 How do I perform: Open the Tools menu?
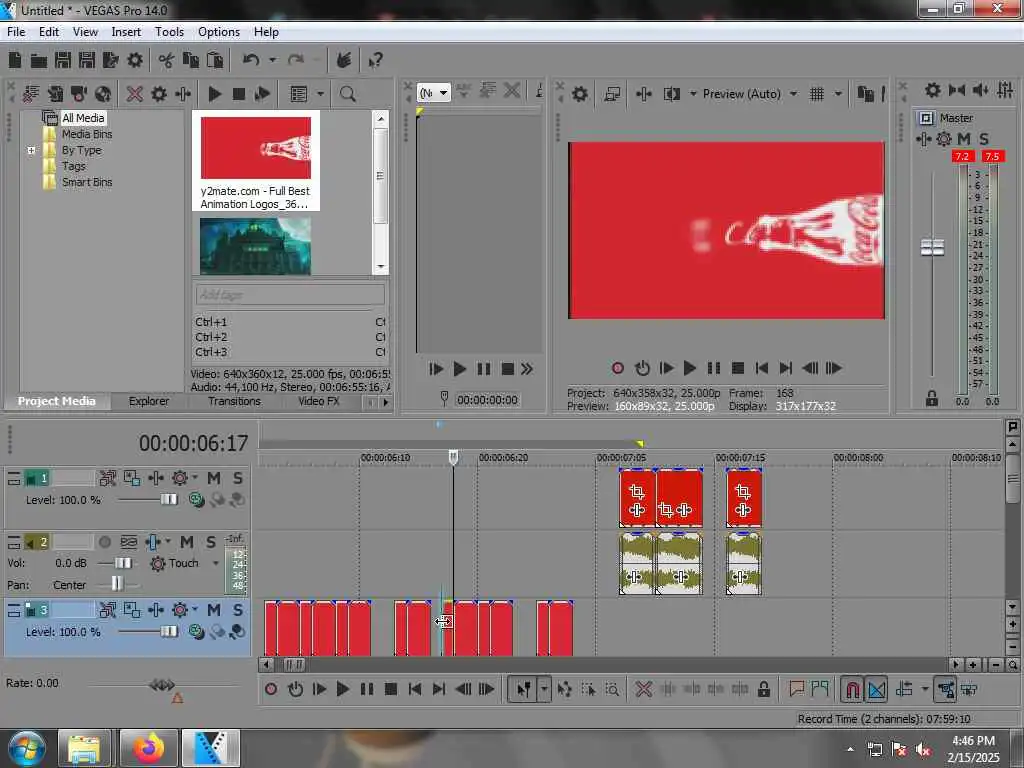(169, 32)
